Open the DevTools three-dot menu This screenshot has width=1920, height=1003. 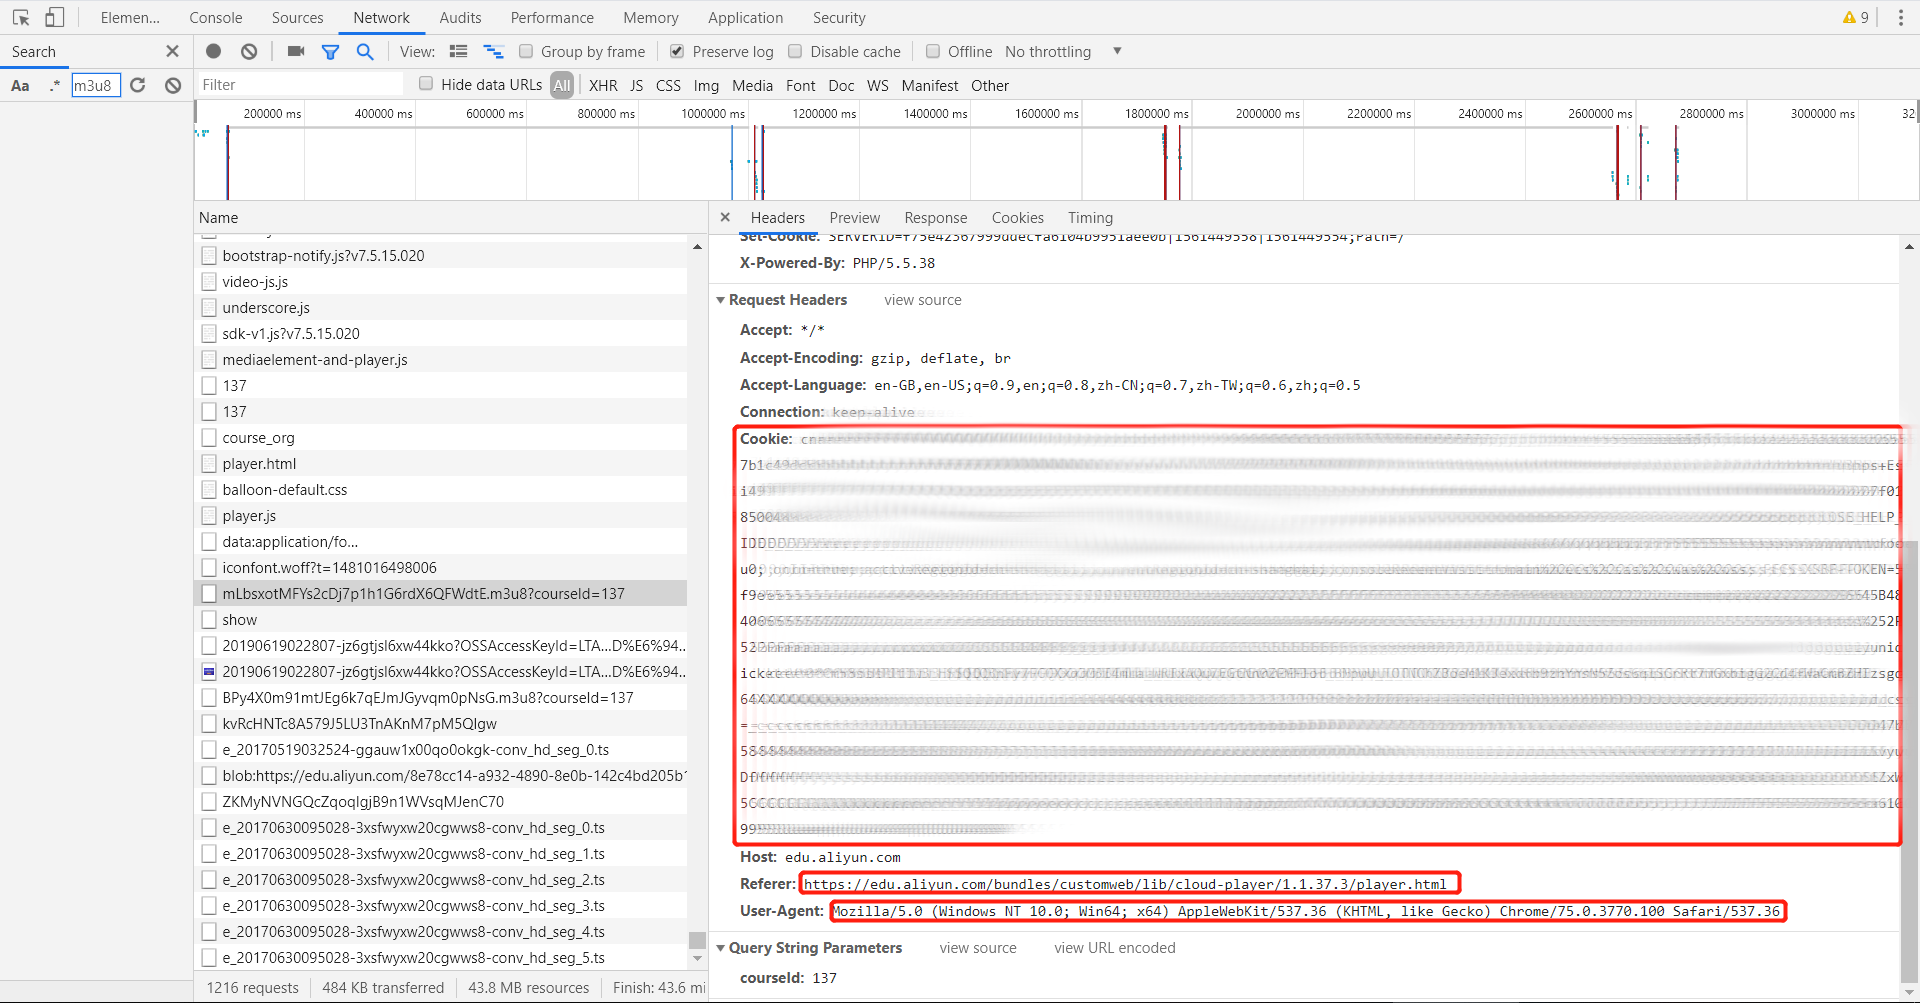click(x=1900, y=17)
